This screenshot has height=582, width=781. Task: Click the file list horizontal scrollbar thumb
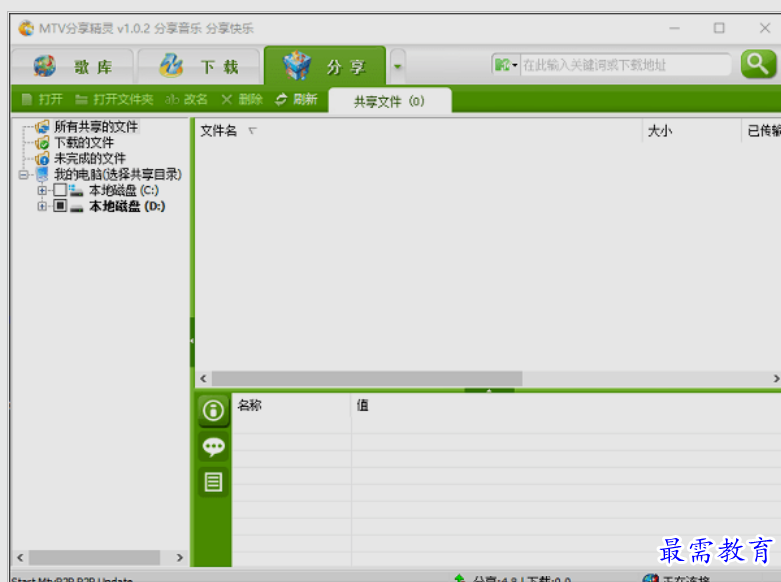pyautogui.click(x=367, y=379)
